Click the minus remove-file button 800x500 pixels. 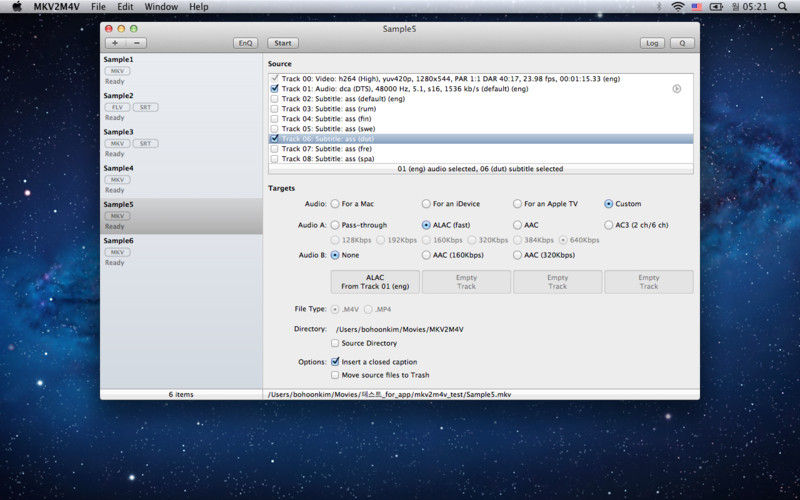(x=137, y=43)
